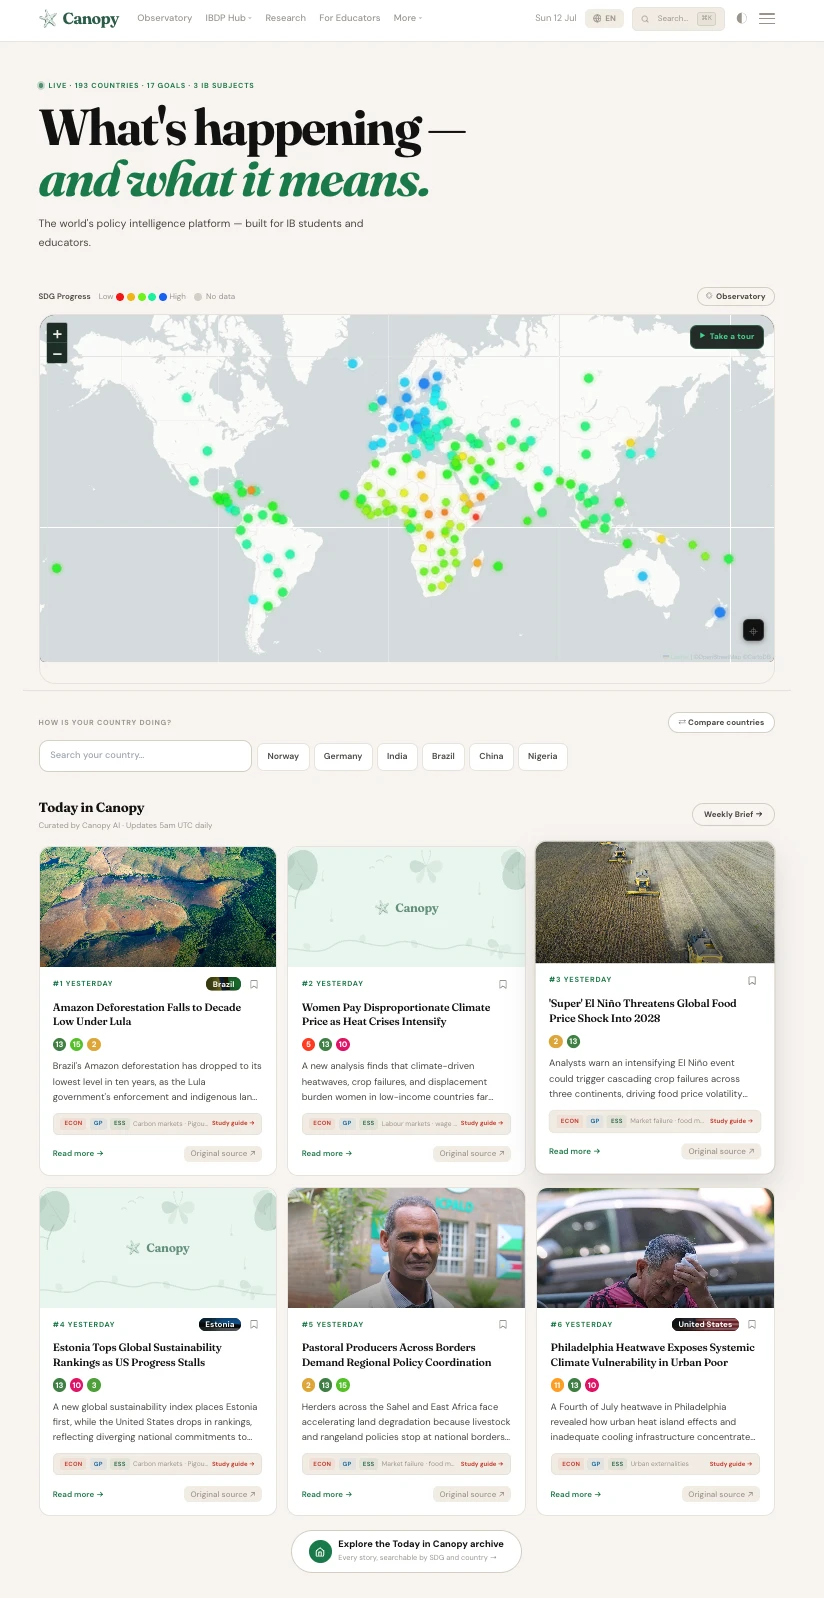This screenshot has height=1598, width=824.
Task: Open the Weekly Brief link
Action: point(733,814)
